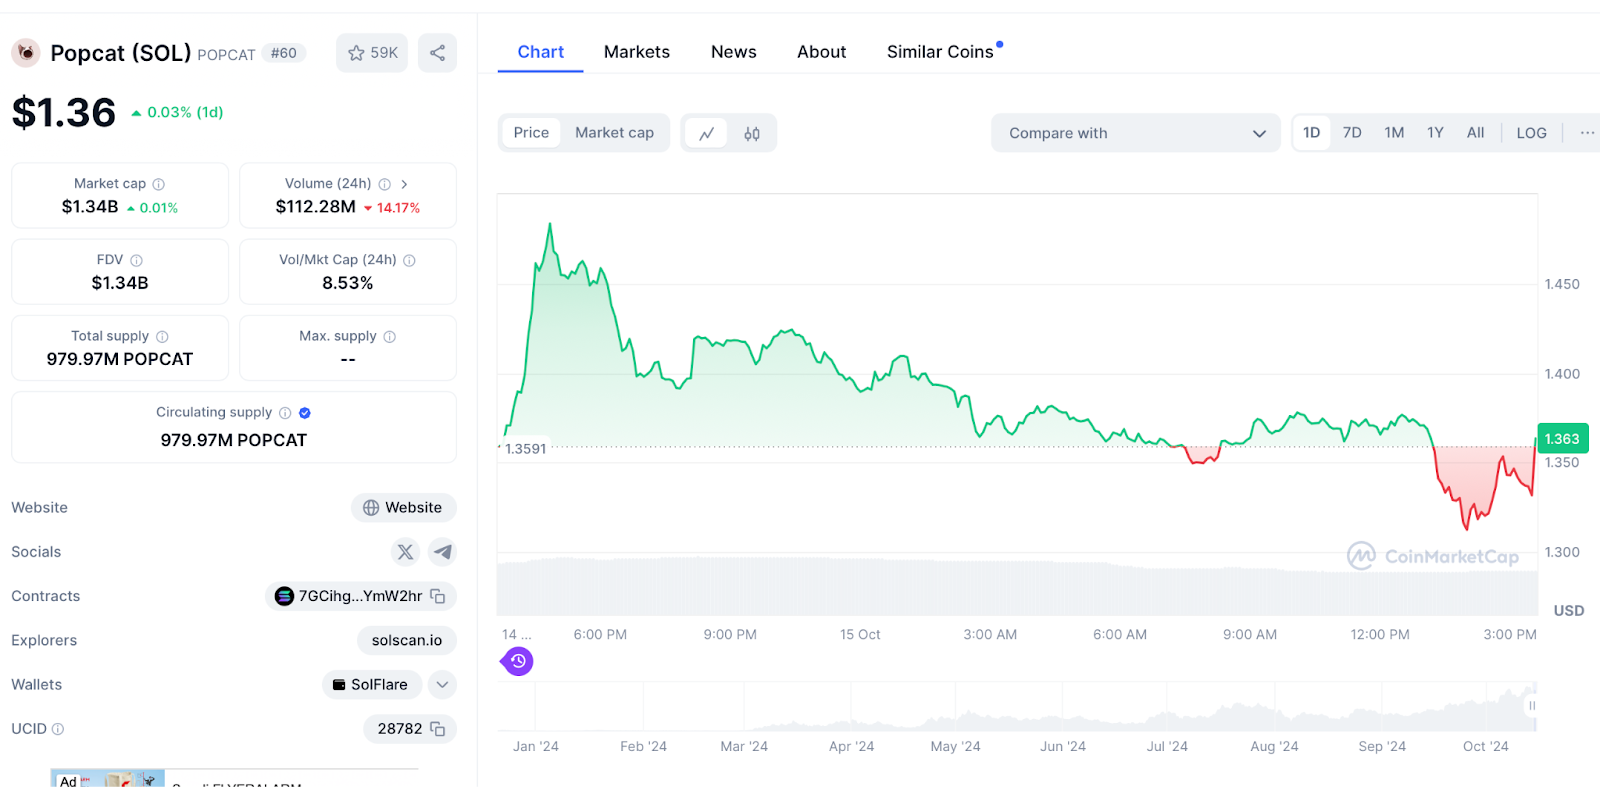Open the X (Twitter) social icon
1600x787 pixels.
click(x=405, y=552)
